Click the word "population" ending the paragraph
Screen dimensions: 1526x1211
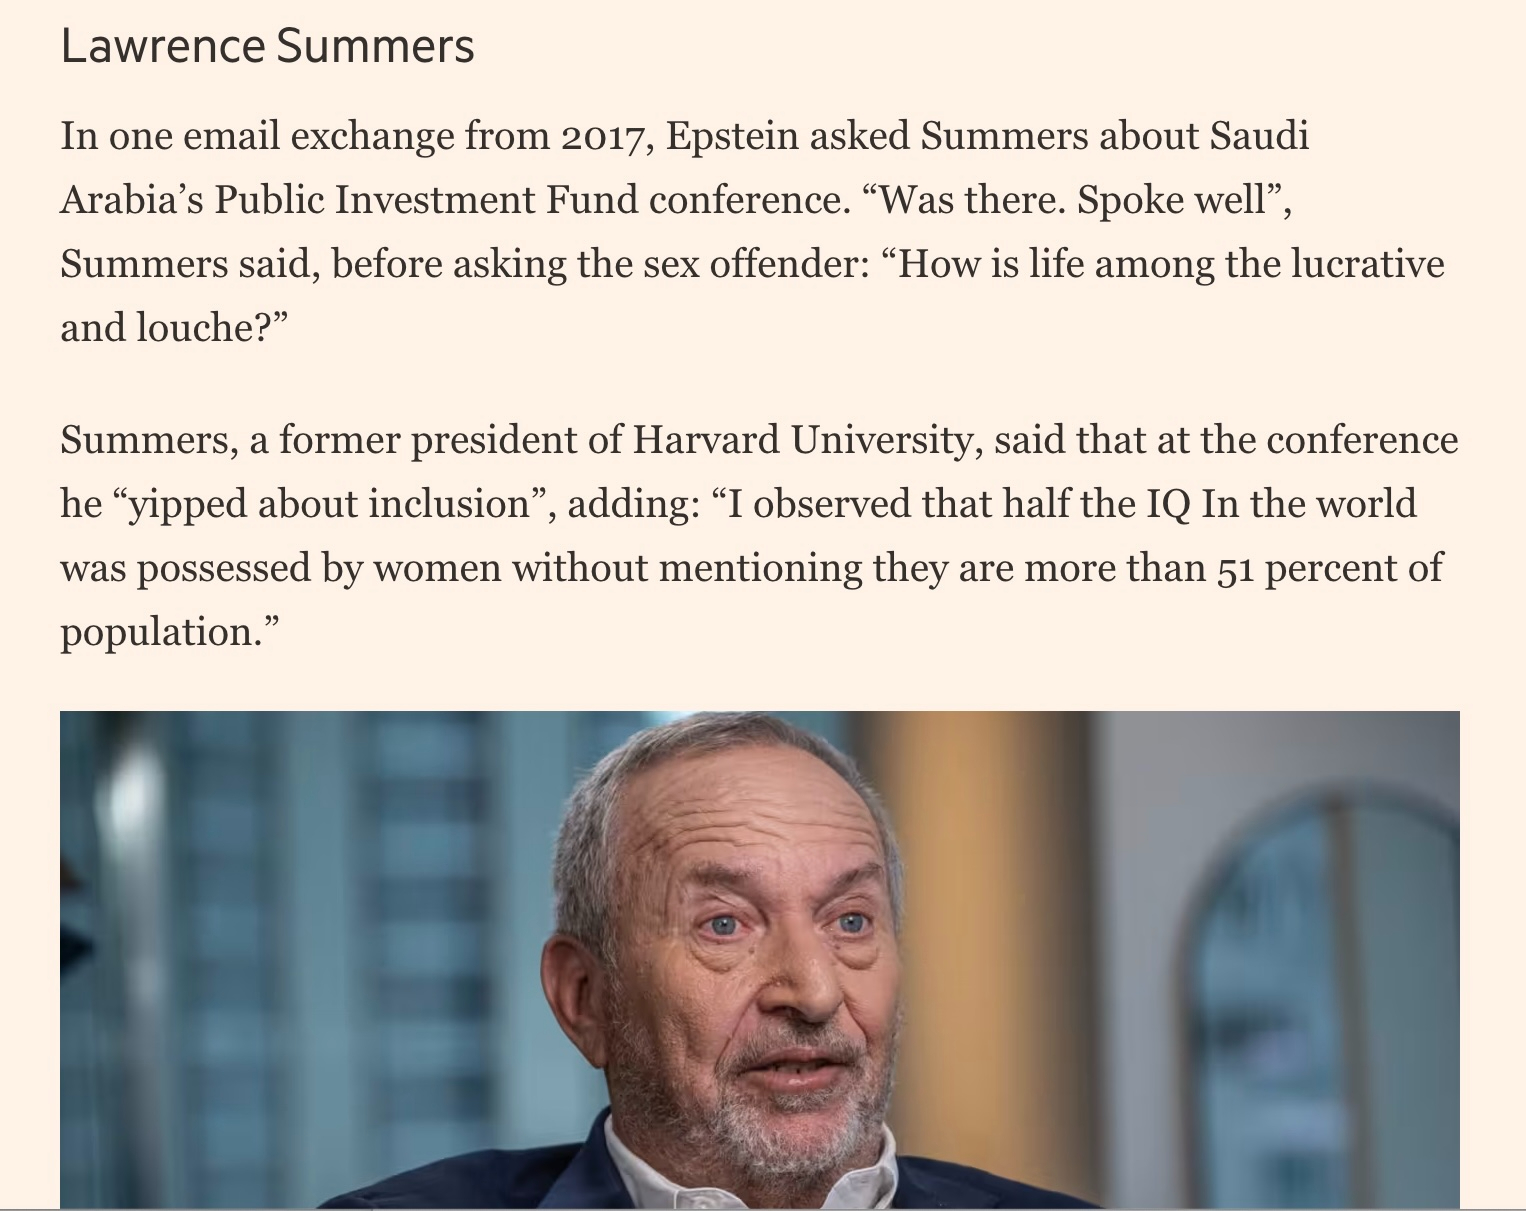tap(158, 632)
